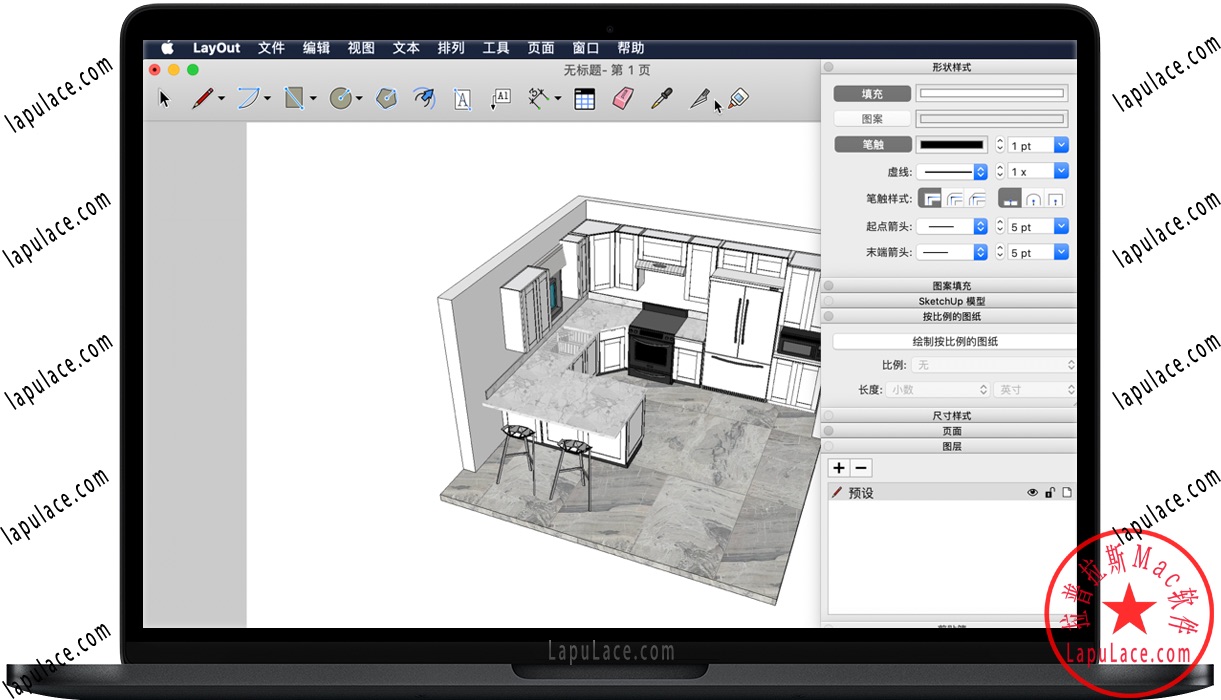Open the 虚线 dash pattern dropdown

(x=952, y=172)
